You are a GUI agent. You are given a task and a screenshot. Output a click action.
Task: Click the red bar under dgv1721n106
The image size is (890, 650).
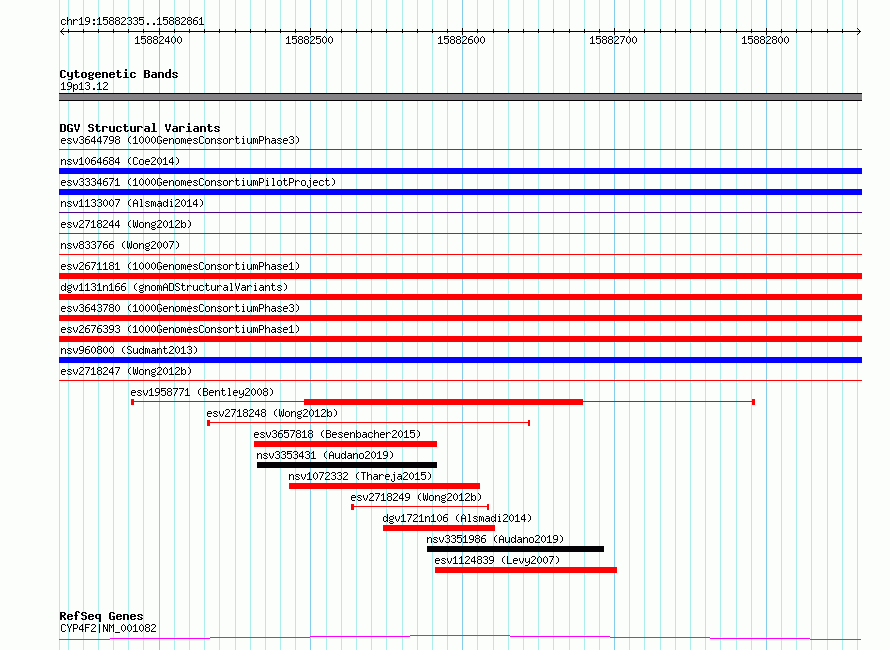[x=439, y=528]
